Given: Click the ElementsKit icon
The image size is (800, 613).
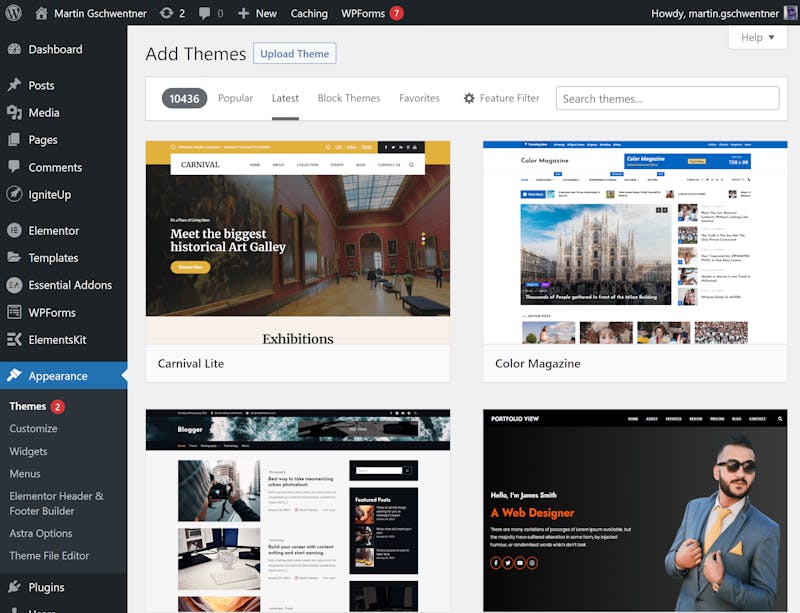Looking at the screenshot, I should [14, 339].
